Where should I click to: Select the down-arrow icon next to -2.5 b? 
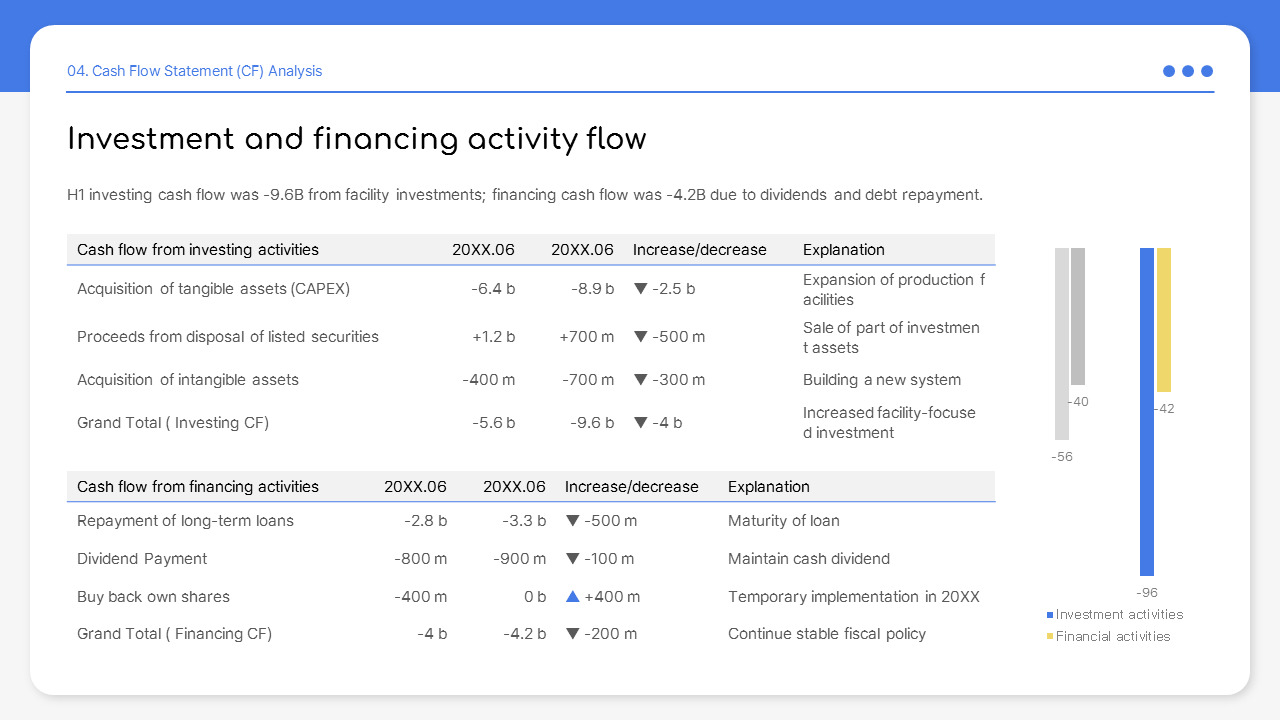(x=640, y=288)
